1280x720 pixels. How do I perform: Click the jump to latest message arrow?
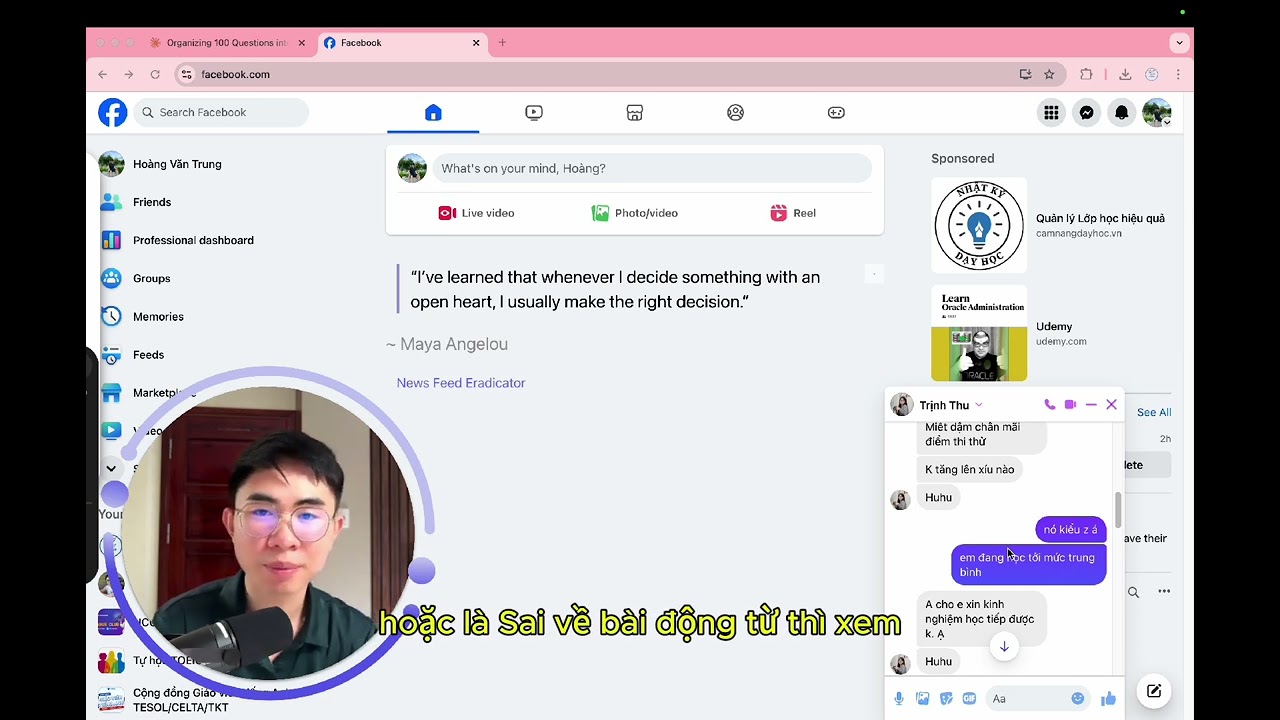click(1004, 646)
